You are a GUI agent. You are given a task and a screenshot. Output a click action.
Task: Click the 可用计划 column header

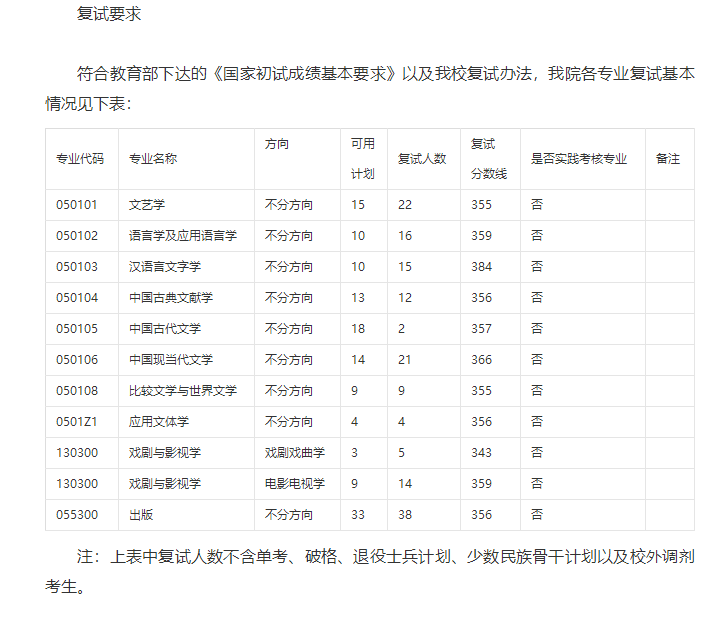pos(362,158)
